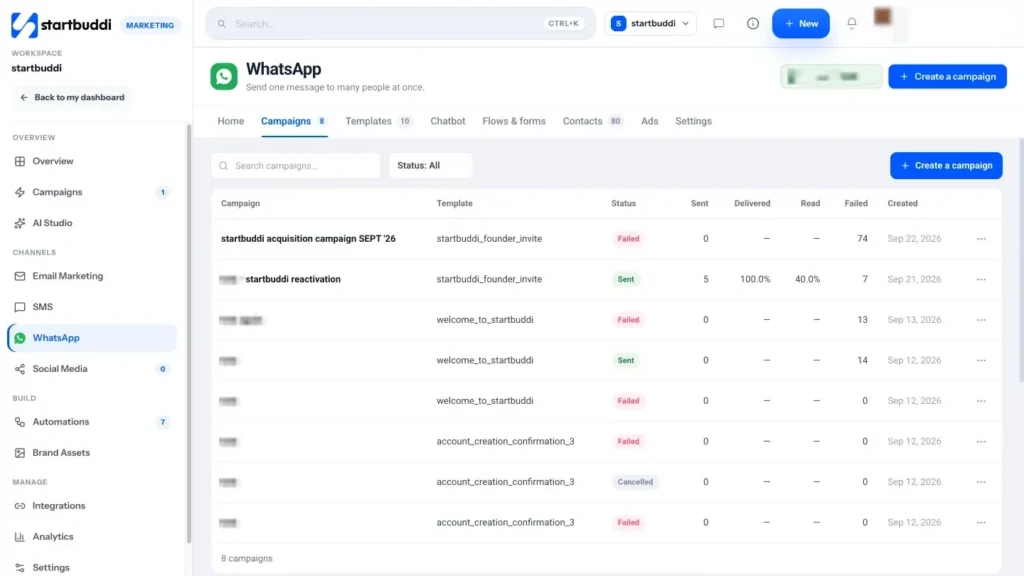1024x576 pixels.
Task: Click the MARKETING badge beside the logo
Action: pyautogui.click(x=150, y=25)
